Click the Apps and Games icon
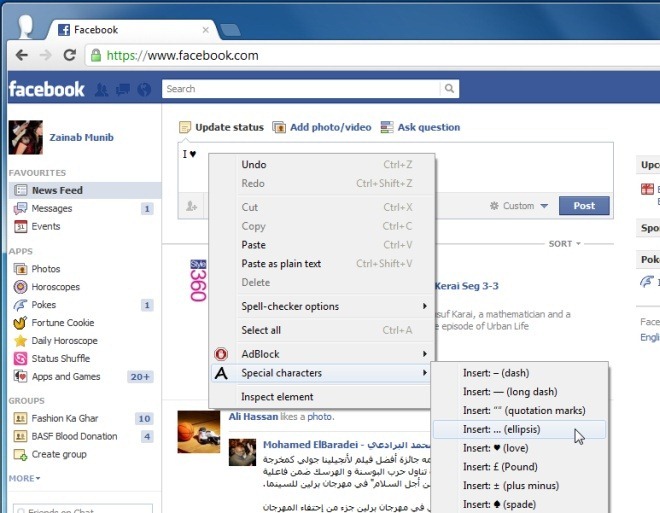This screenshot has width=660, height=513. [20, 376]
